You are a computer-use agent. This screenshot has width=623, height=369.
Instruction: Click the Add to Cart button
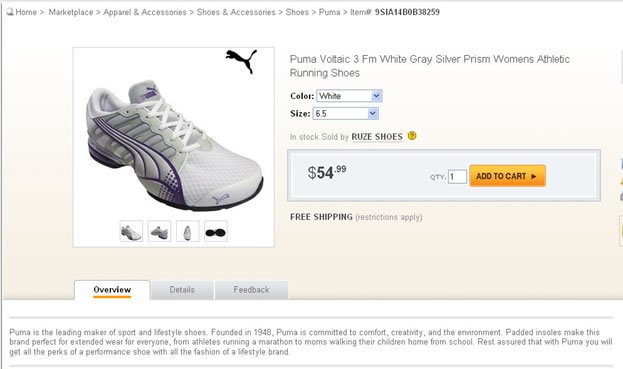(x=507, y=176)
